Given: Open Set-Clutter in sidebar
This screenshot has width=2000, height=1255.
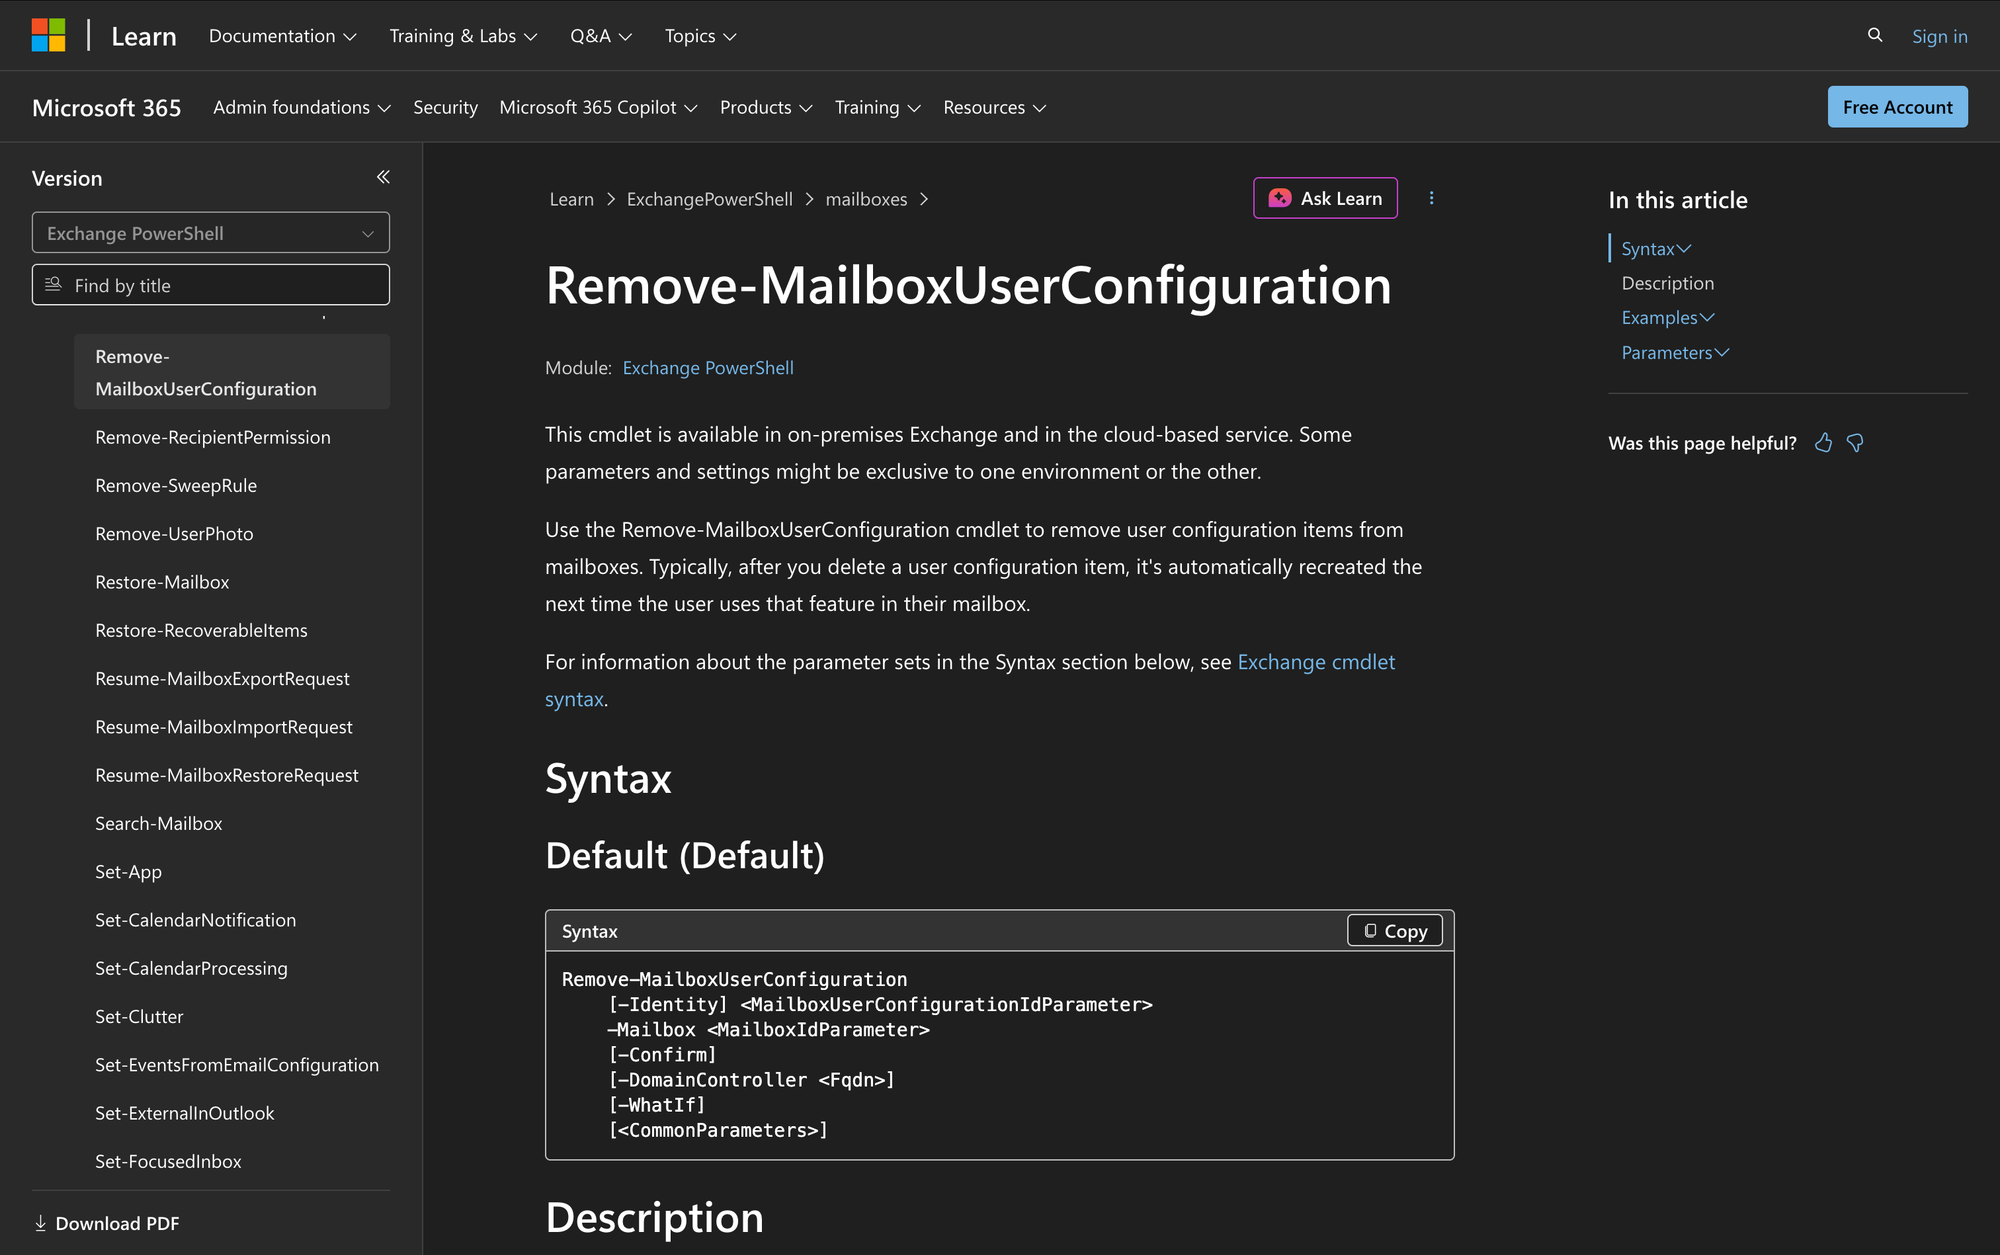Looking at the screenshot, I should coord(139,1016).
